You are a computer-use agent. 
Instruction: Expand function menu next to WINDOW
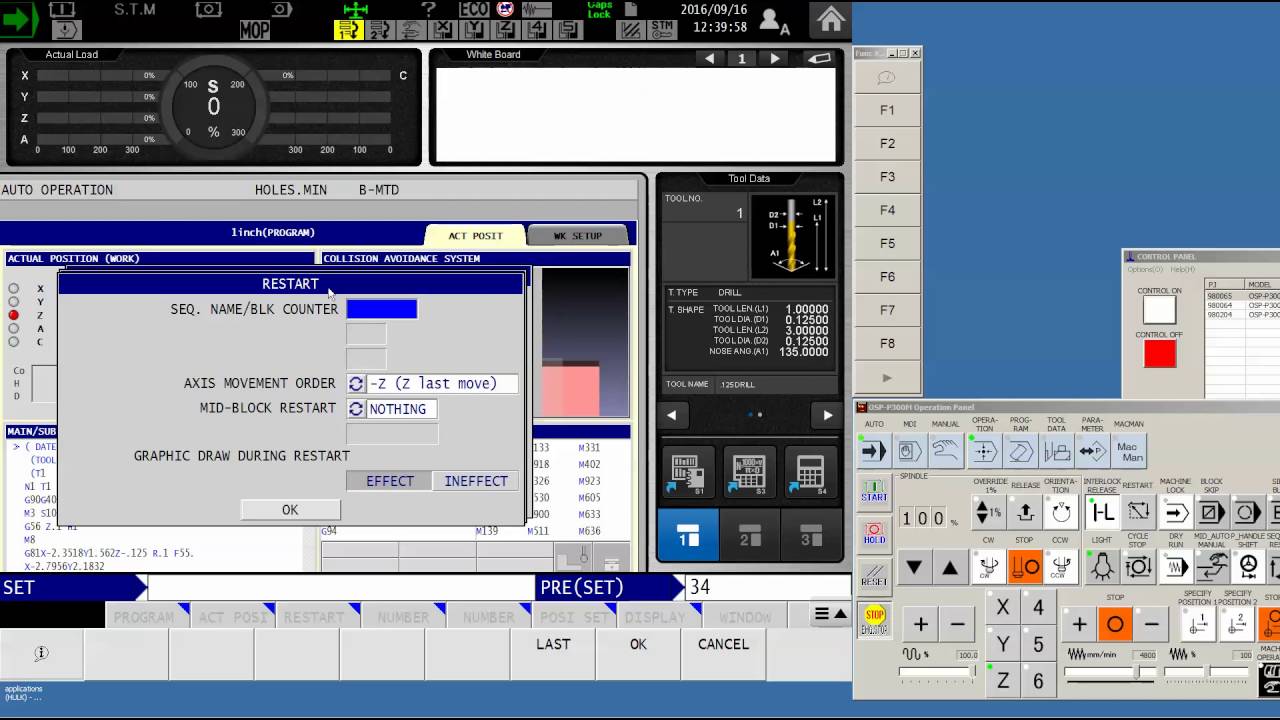click(x=830, y=614)
